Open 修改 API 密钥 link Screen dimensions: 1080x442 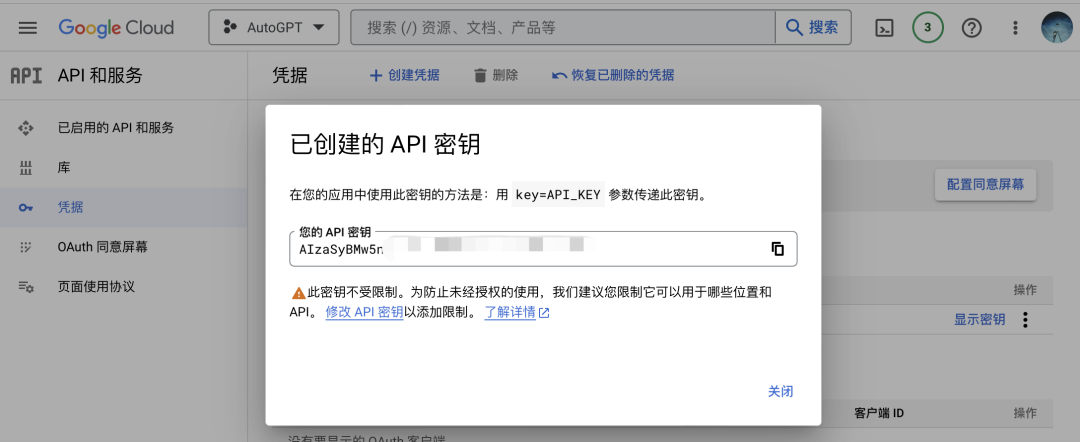point(364,312)
